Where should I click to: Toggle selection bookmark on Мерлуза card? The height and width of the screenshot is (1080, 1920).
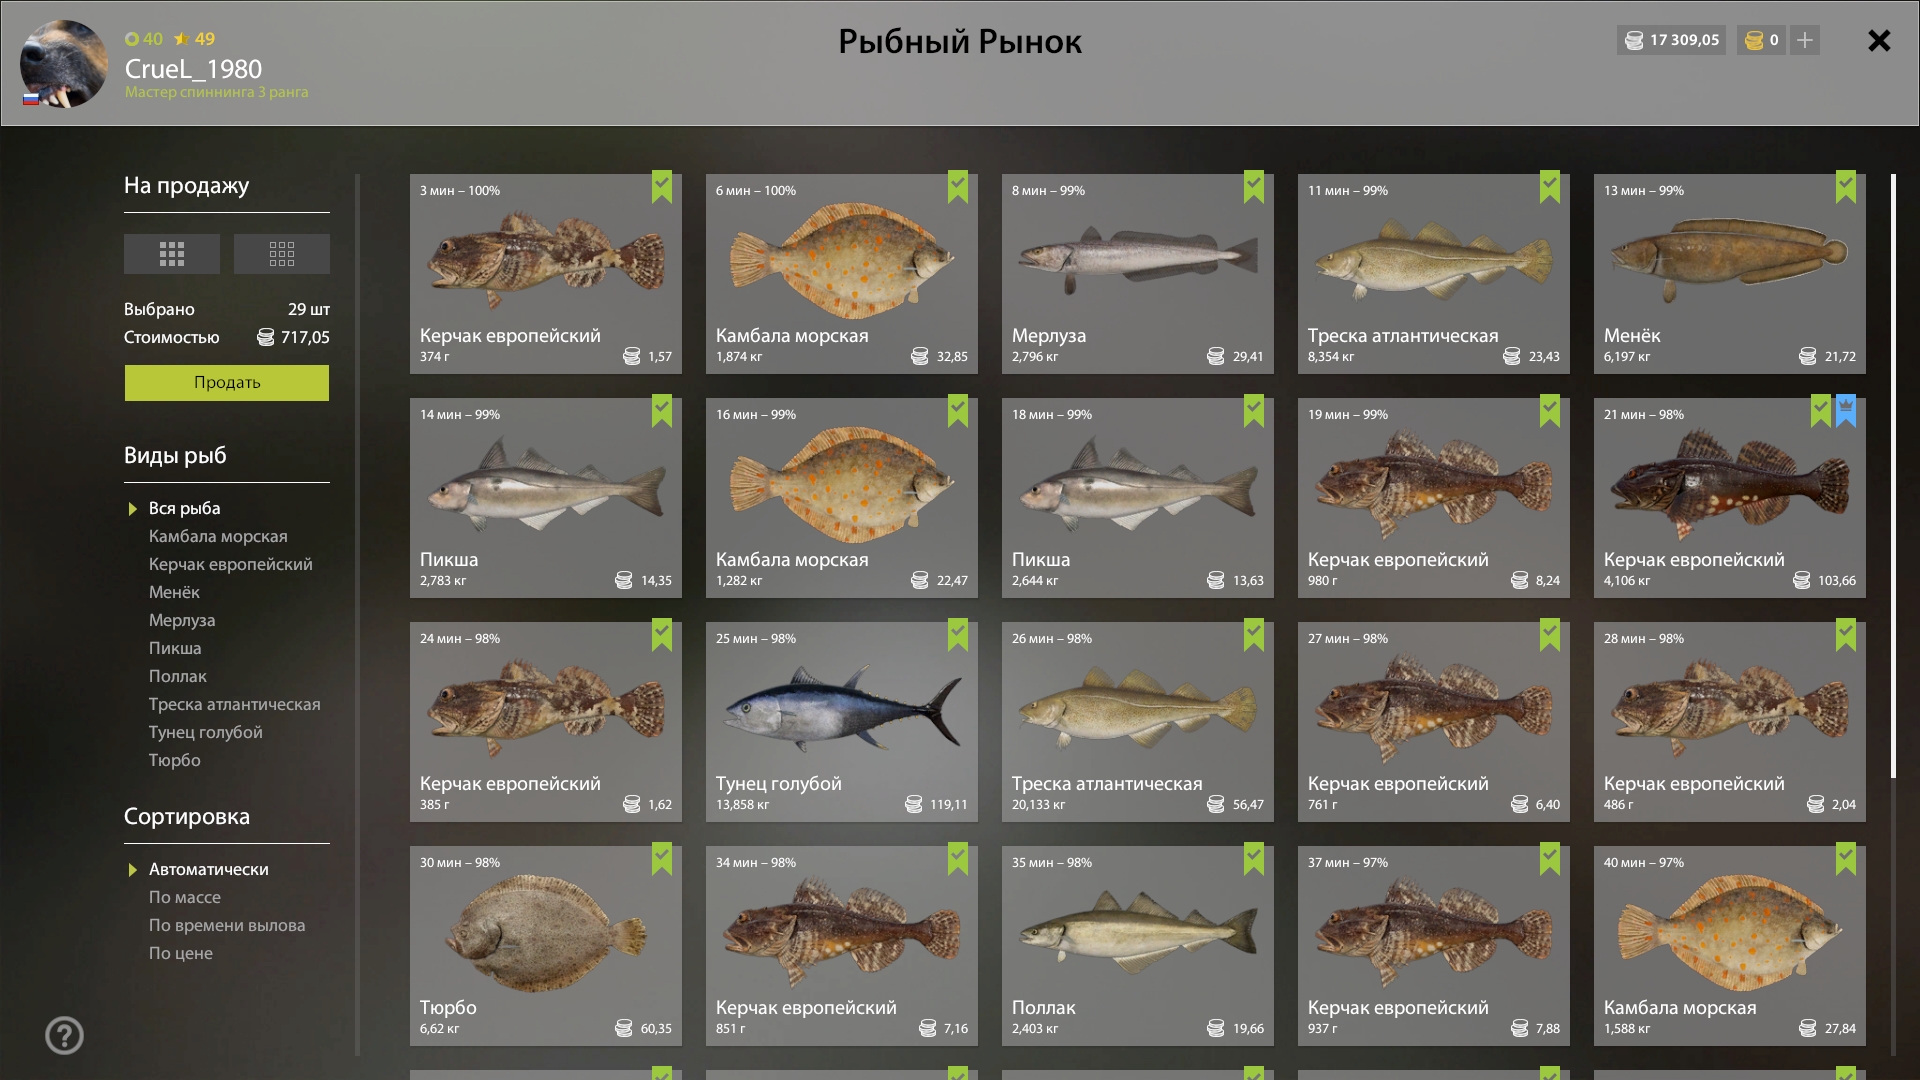tap(1254, 186)
